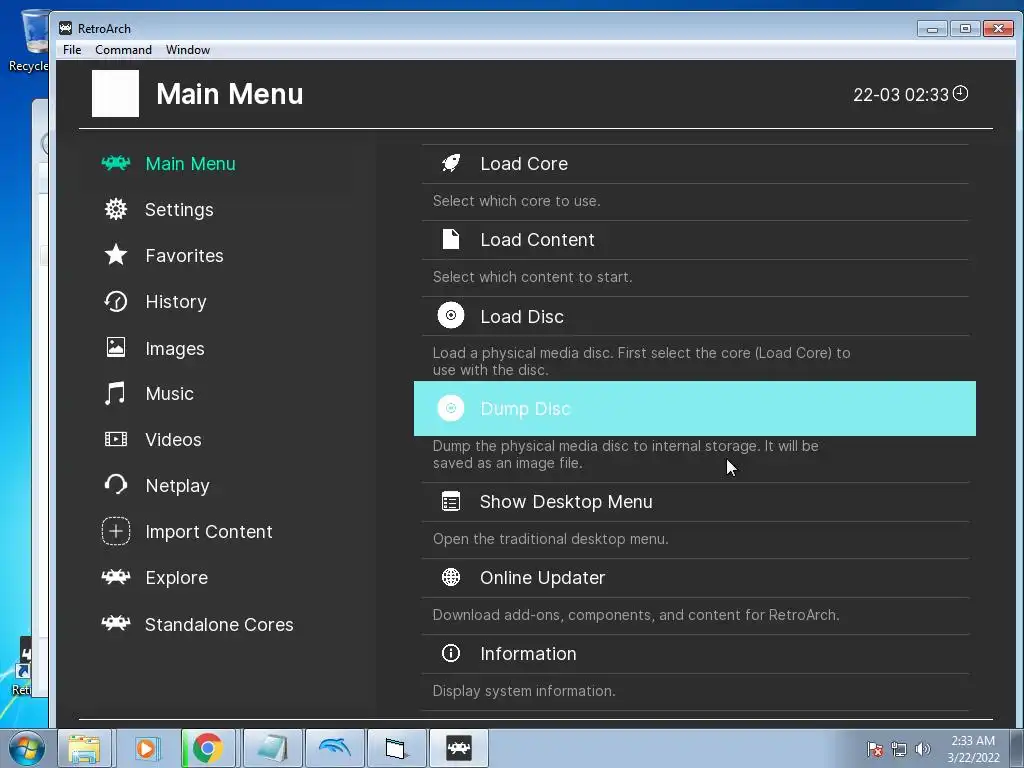Open the Window menu
This screenshot has width=1024, height=768.
tap(187, 50)
